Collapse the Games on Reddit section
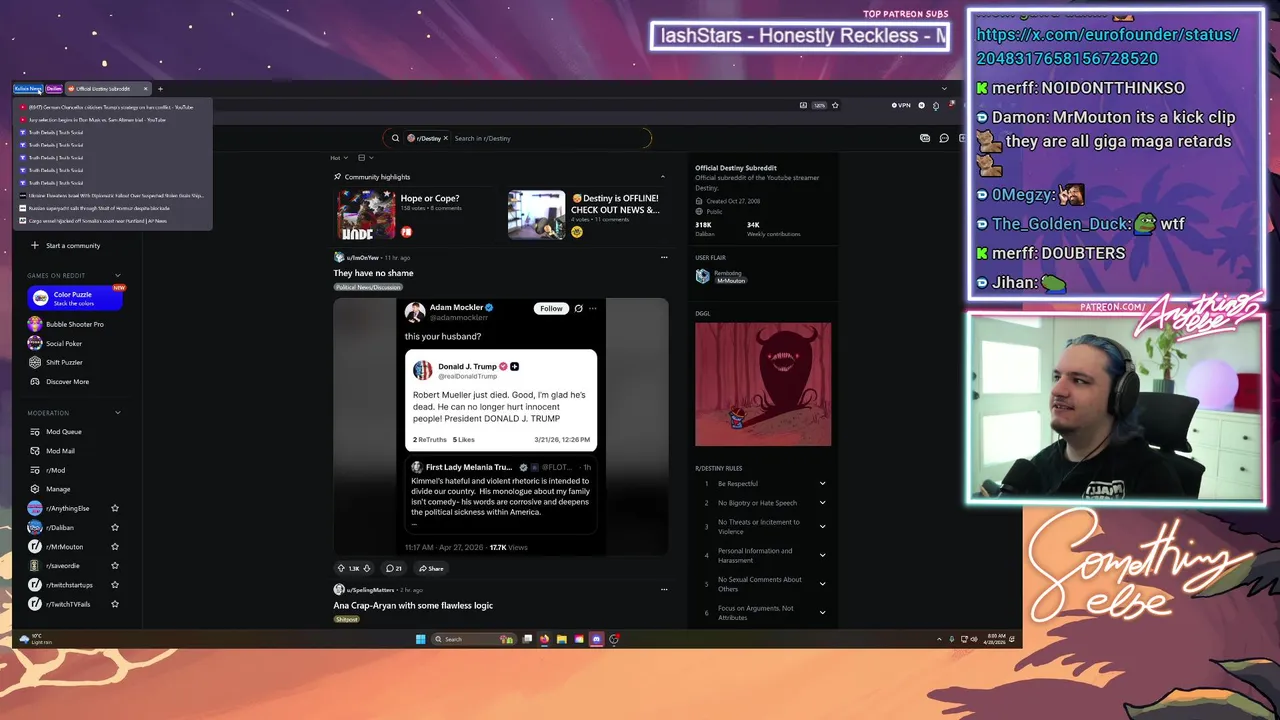The width and height of the screenshot is (1280, 720). [x=117, y=275]
